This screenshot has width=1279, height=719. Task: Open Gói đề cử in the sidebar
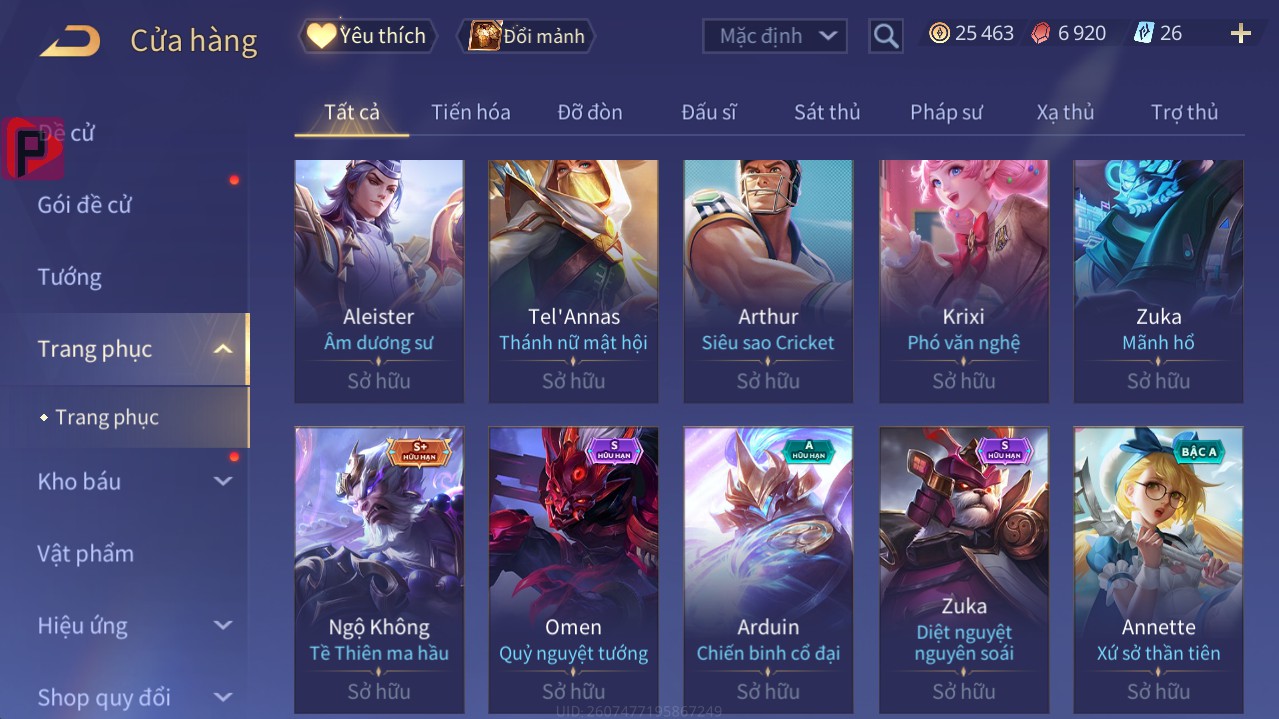click(85, 205)
